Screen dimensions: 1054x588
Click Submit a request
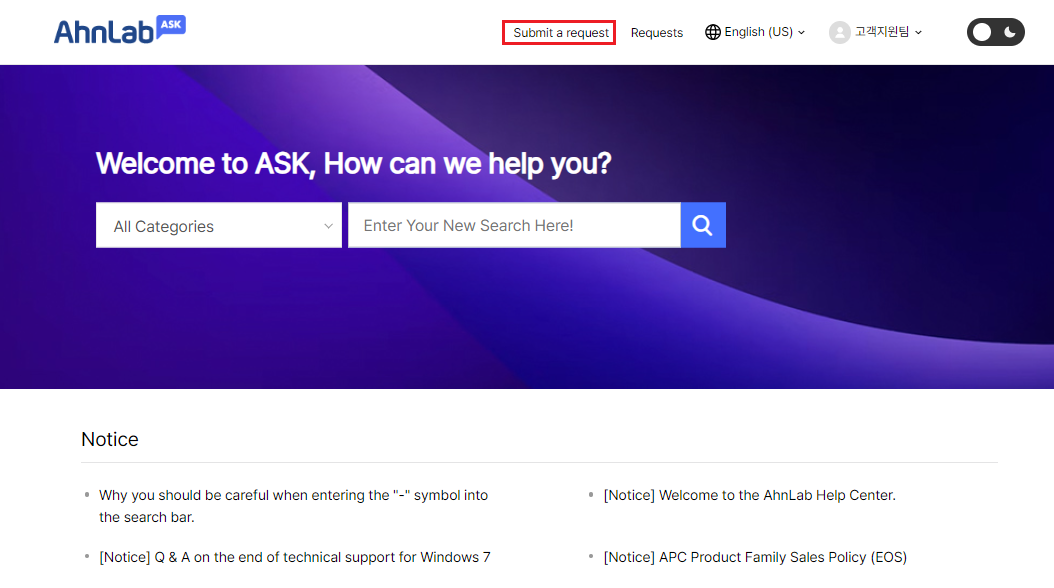coord(558,32)
